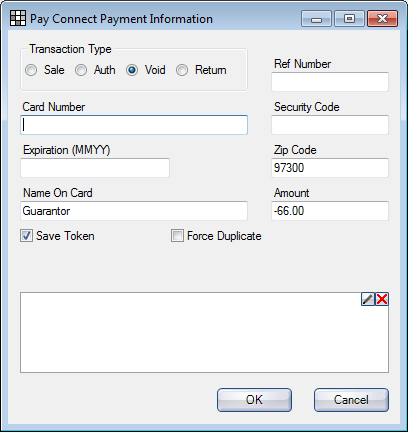Click the Ref Number input field
The height and width of the screenshot is (432, 408).
coord(330,82)
